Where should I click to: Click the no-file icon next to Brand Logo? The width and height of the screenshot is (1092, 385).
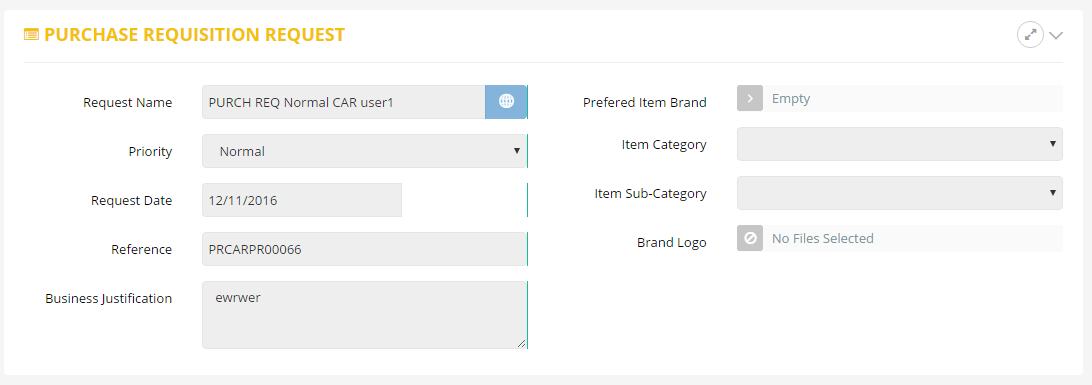tap(750, 238)
